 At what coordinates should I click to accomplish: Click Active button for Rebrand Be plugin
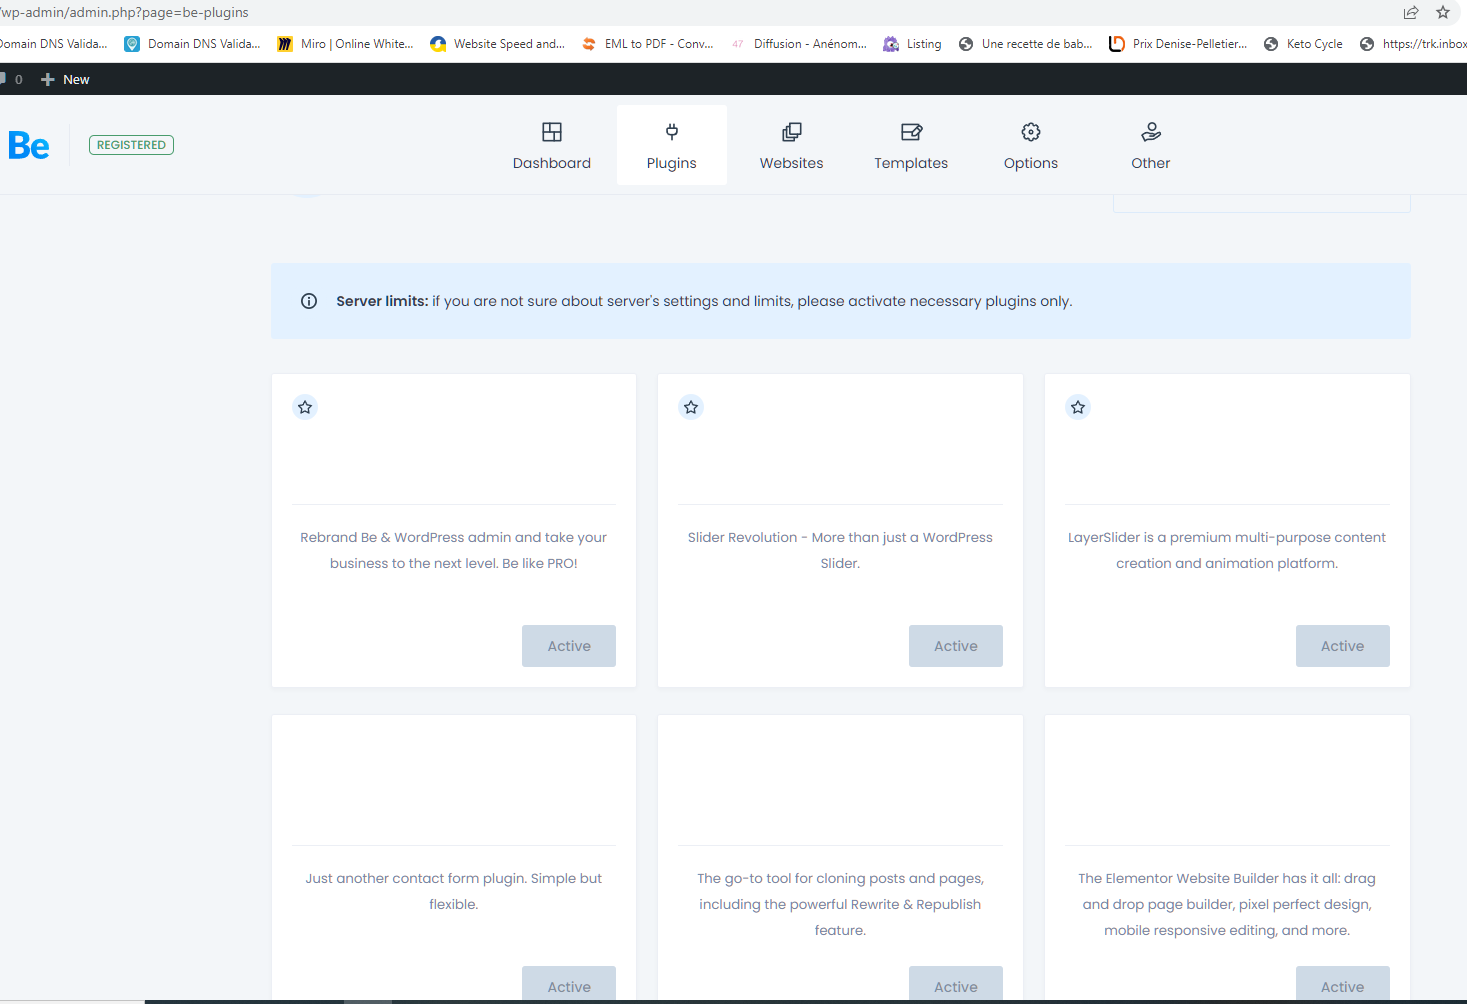pos(569,646)
